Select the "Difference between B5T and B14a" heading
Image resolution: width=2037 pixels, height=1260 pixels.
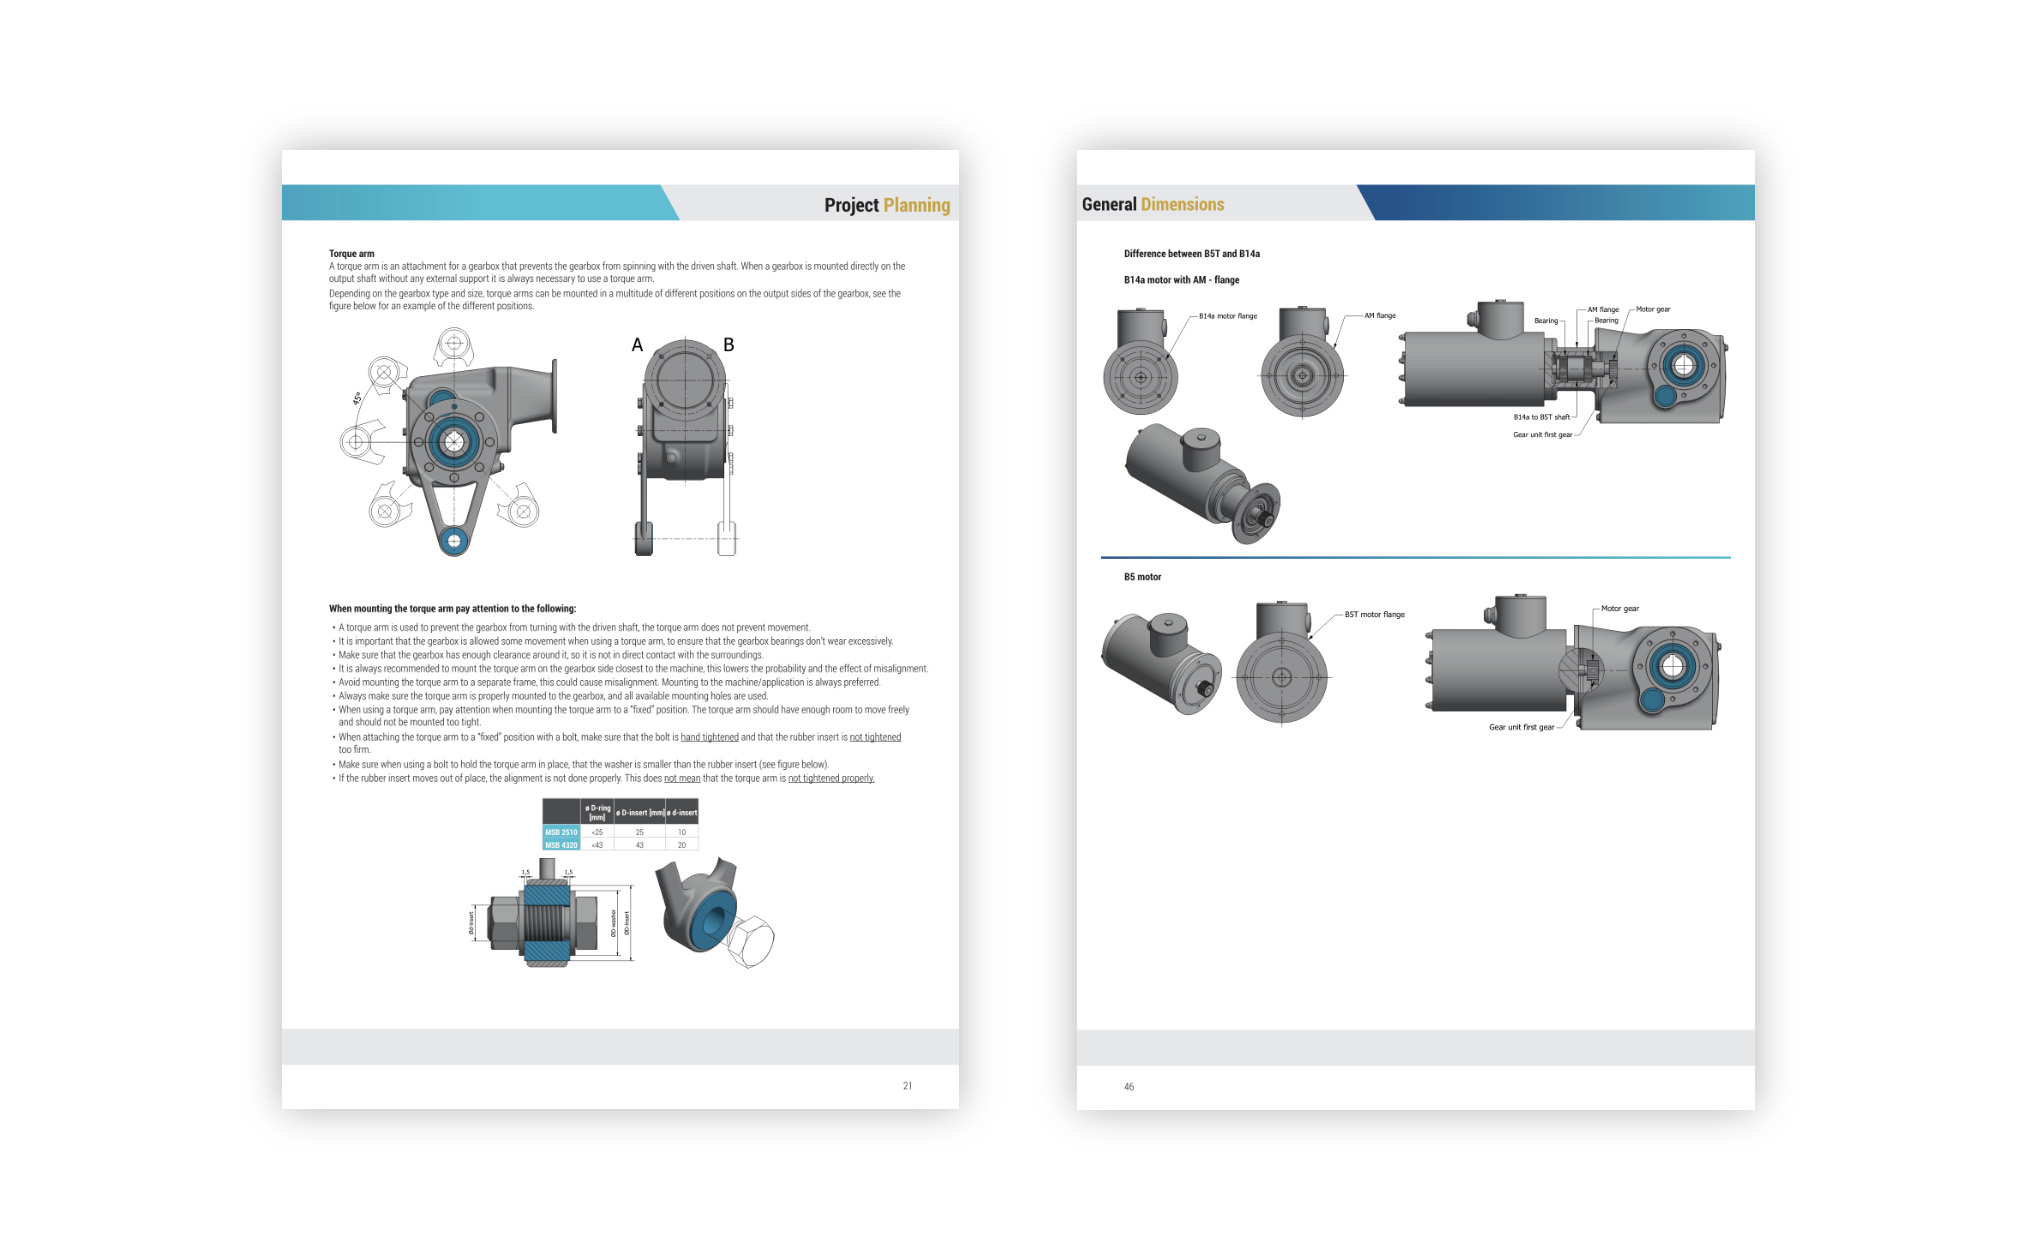click(1192, 254)
